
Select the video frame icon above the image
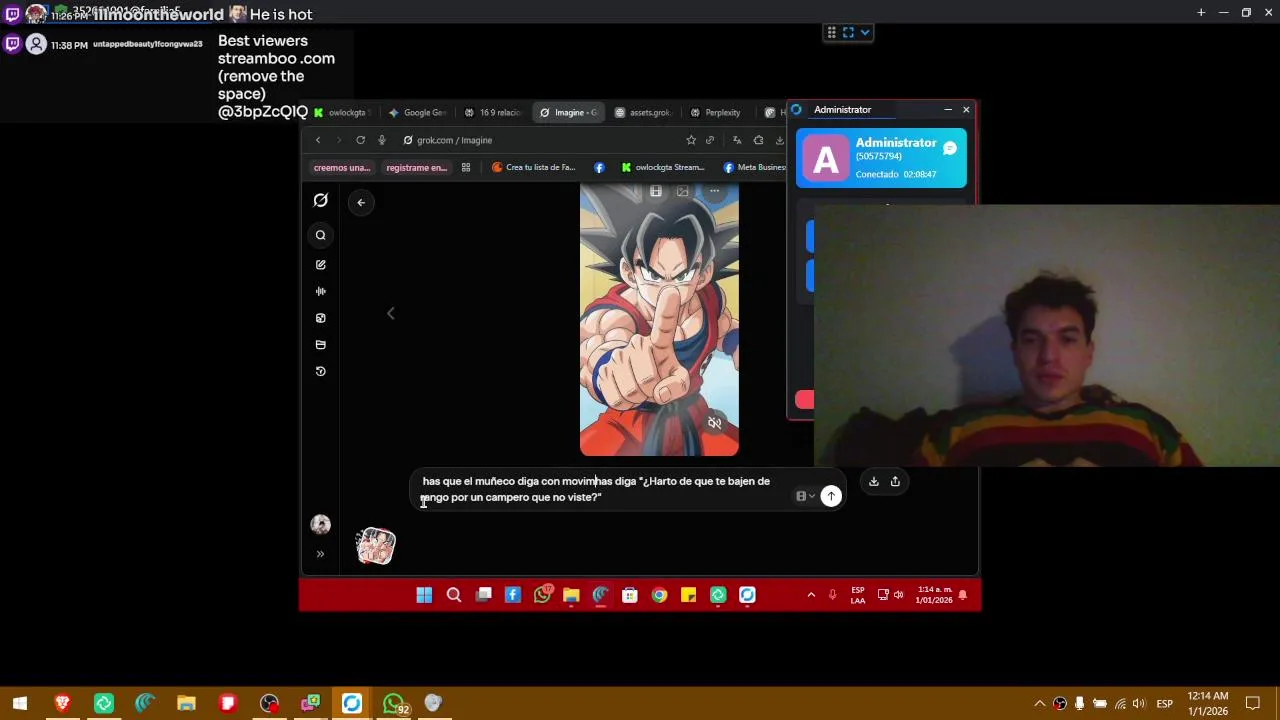point(656,191)
